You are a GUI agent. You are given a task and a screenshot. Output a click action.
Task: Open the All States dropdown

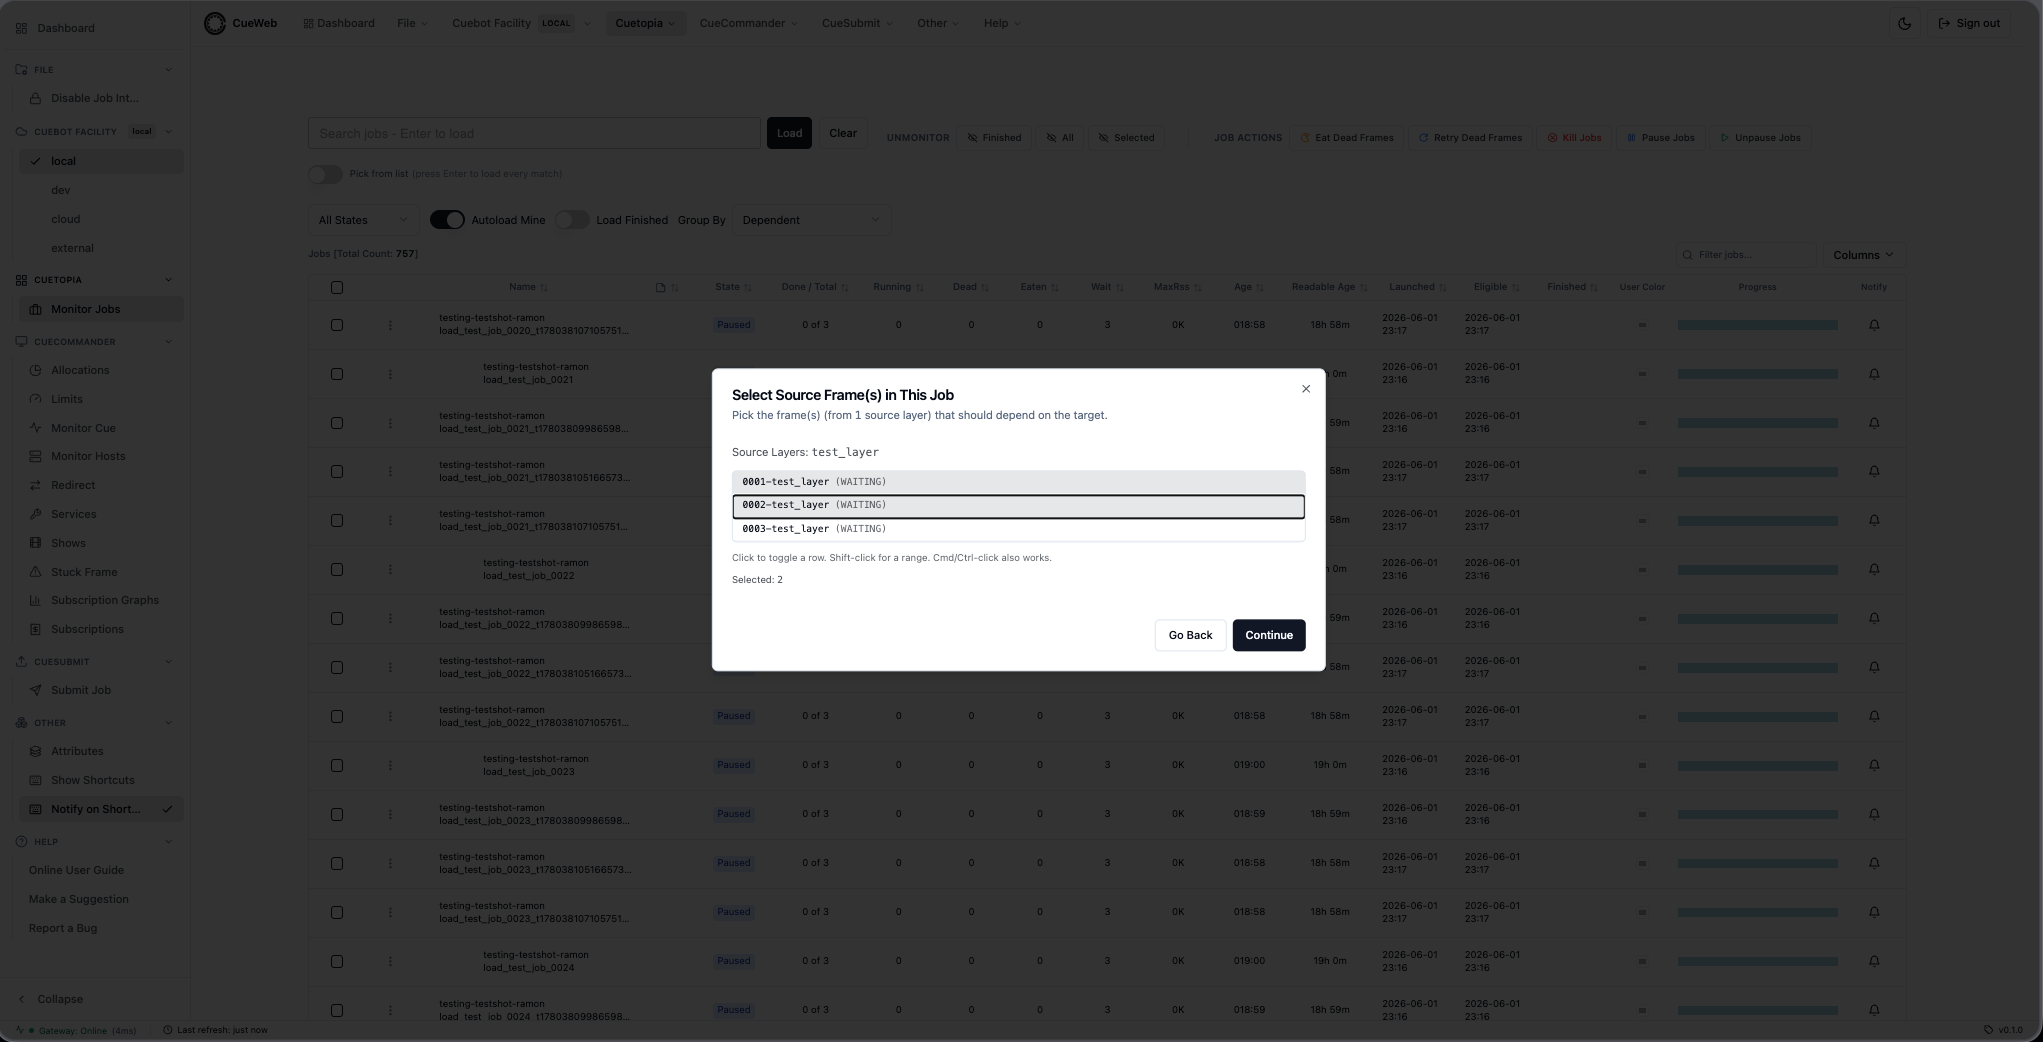click(363, 220)
